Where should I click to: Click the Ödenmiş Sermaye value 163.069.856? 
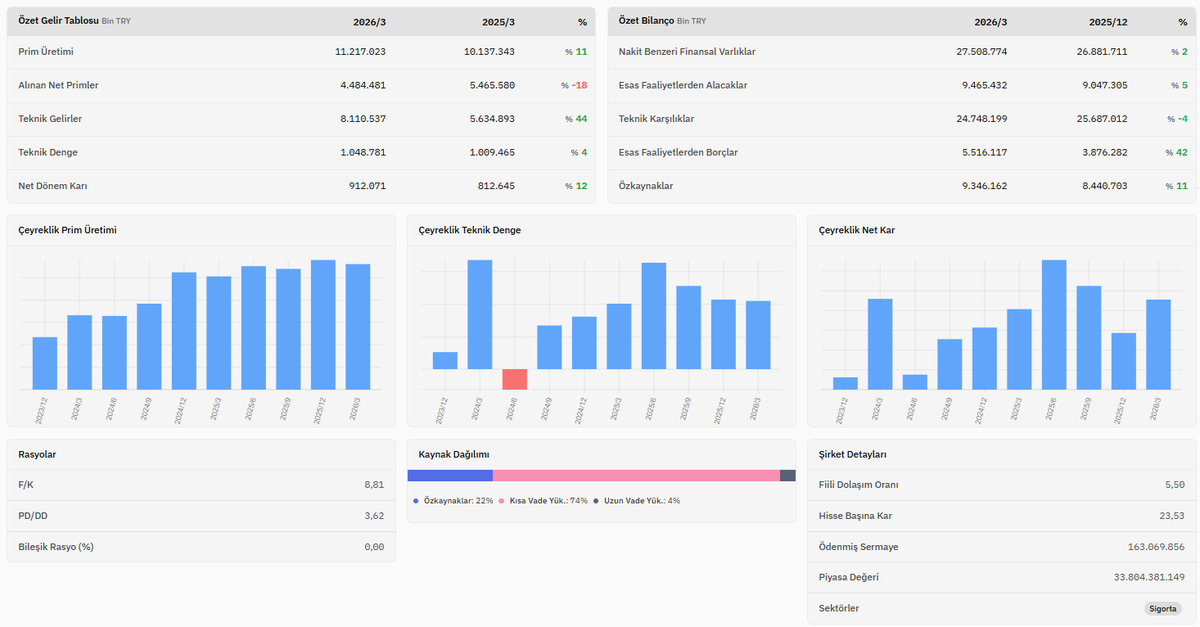click(x=1156, y=547)
